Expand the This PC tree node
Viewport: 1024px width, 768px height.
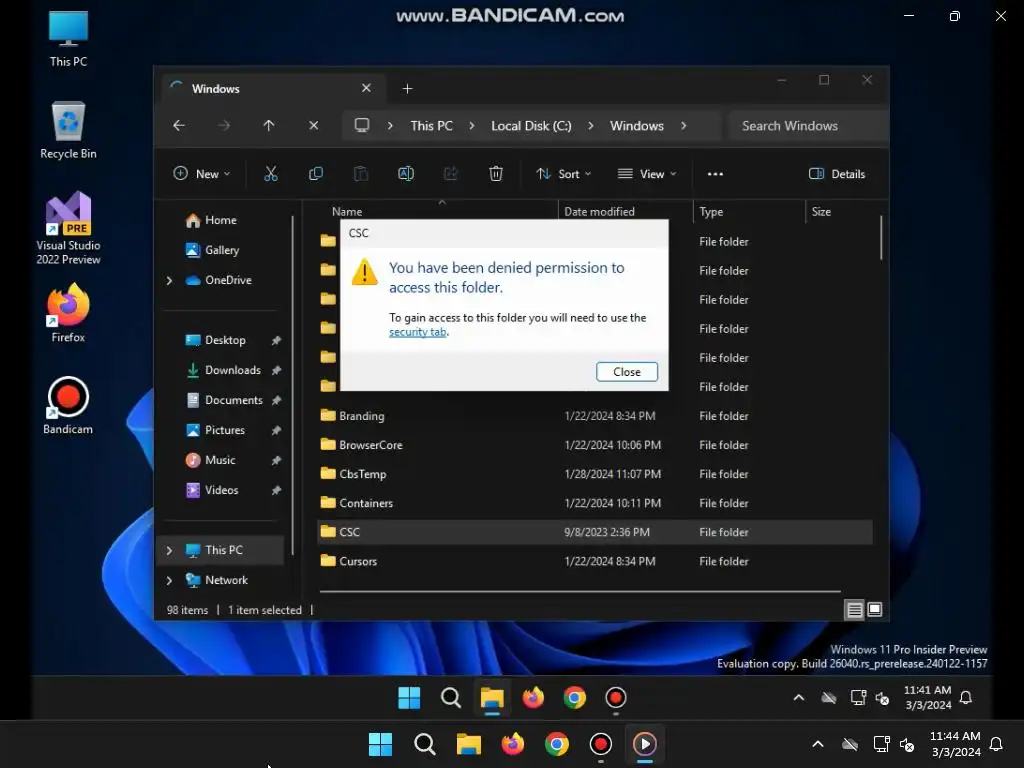170,551
